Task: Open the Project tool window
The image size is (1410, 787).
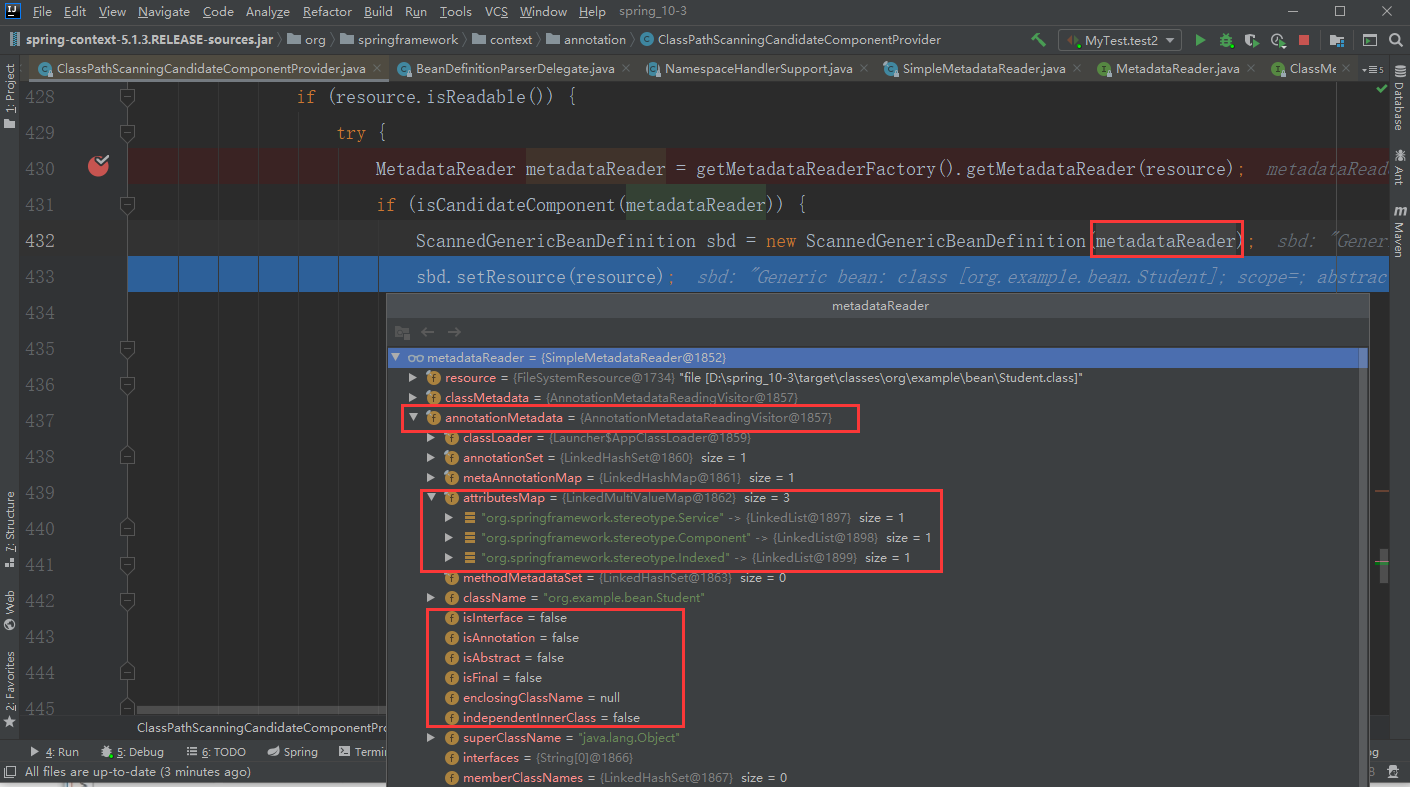Action: 10,97
